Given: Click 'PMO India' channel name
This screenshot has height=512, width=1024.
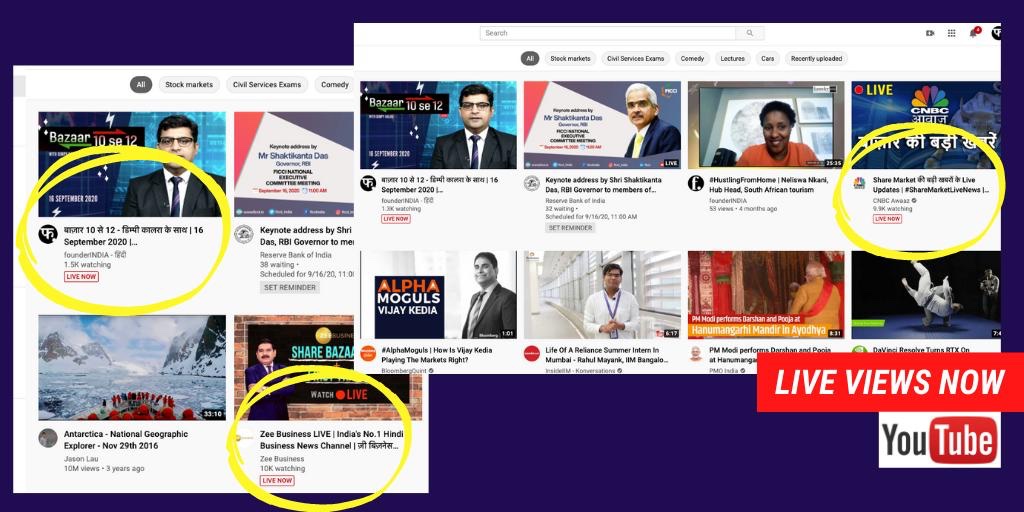Looking at the screenshot, I should click(x=724, y=370).
